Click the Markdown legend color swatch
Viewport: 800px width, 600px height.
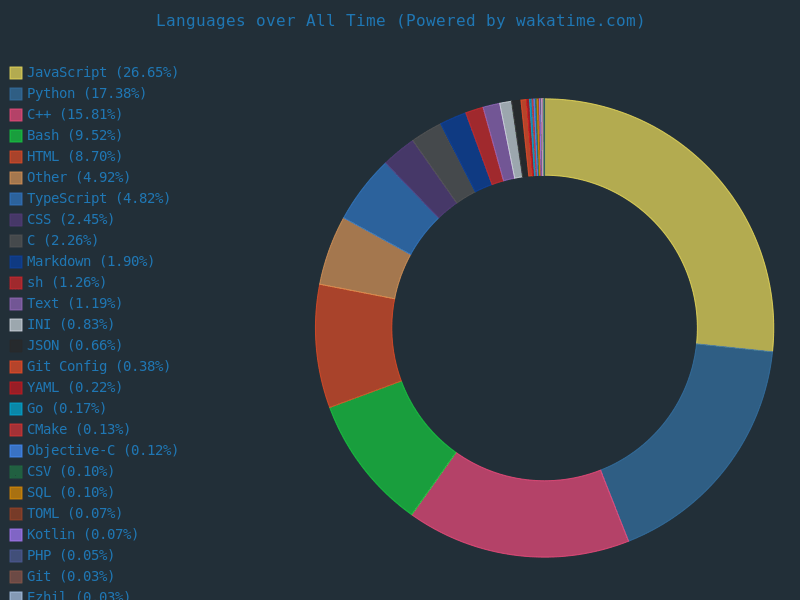(16, 262)
